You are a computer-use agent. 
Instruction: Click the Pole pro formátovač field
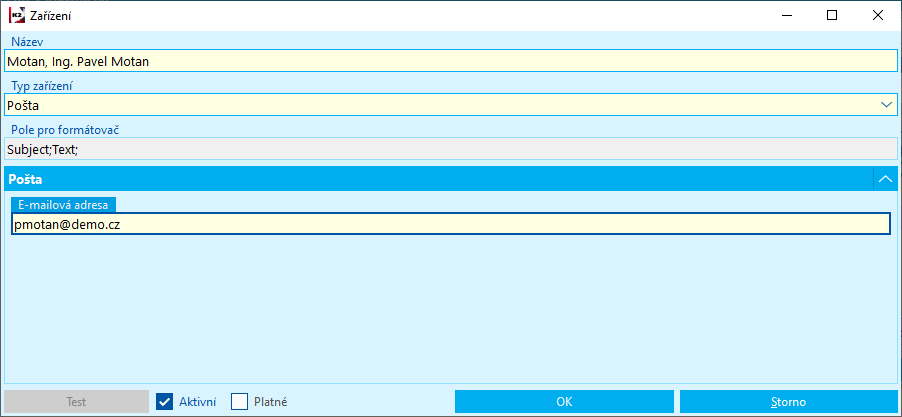(x=450, y=148)
